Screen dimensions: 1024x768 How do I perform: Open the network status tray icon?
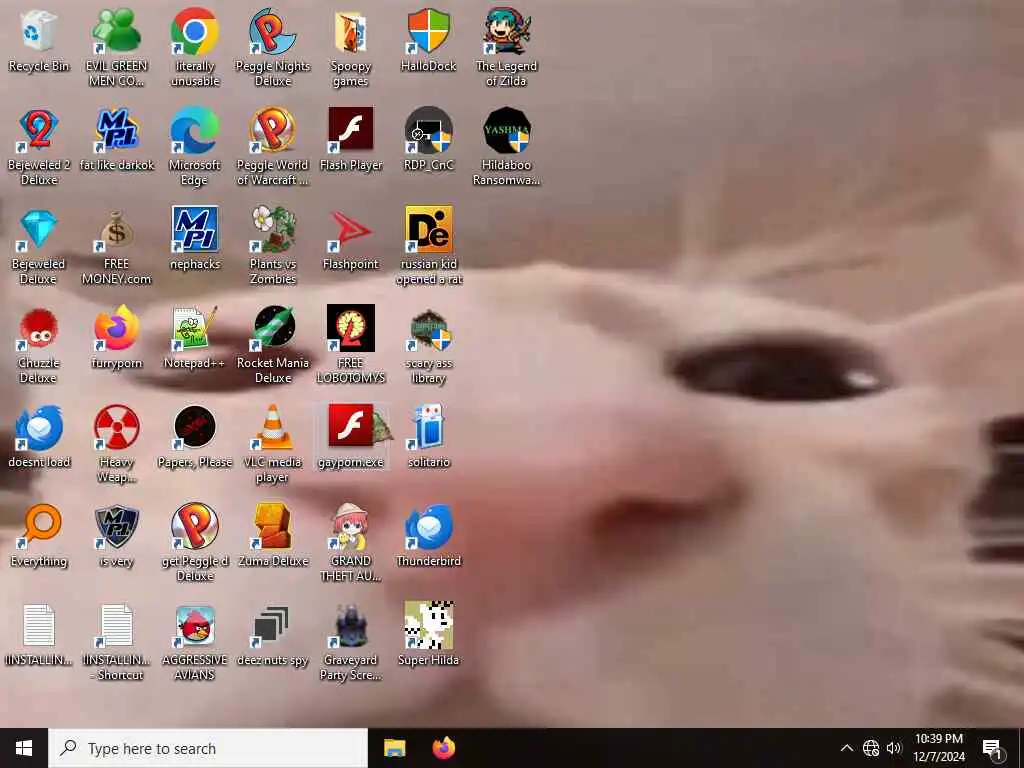coord(871,748)
